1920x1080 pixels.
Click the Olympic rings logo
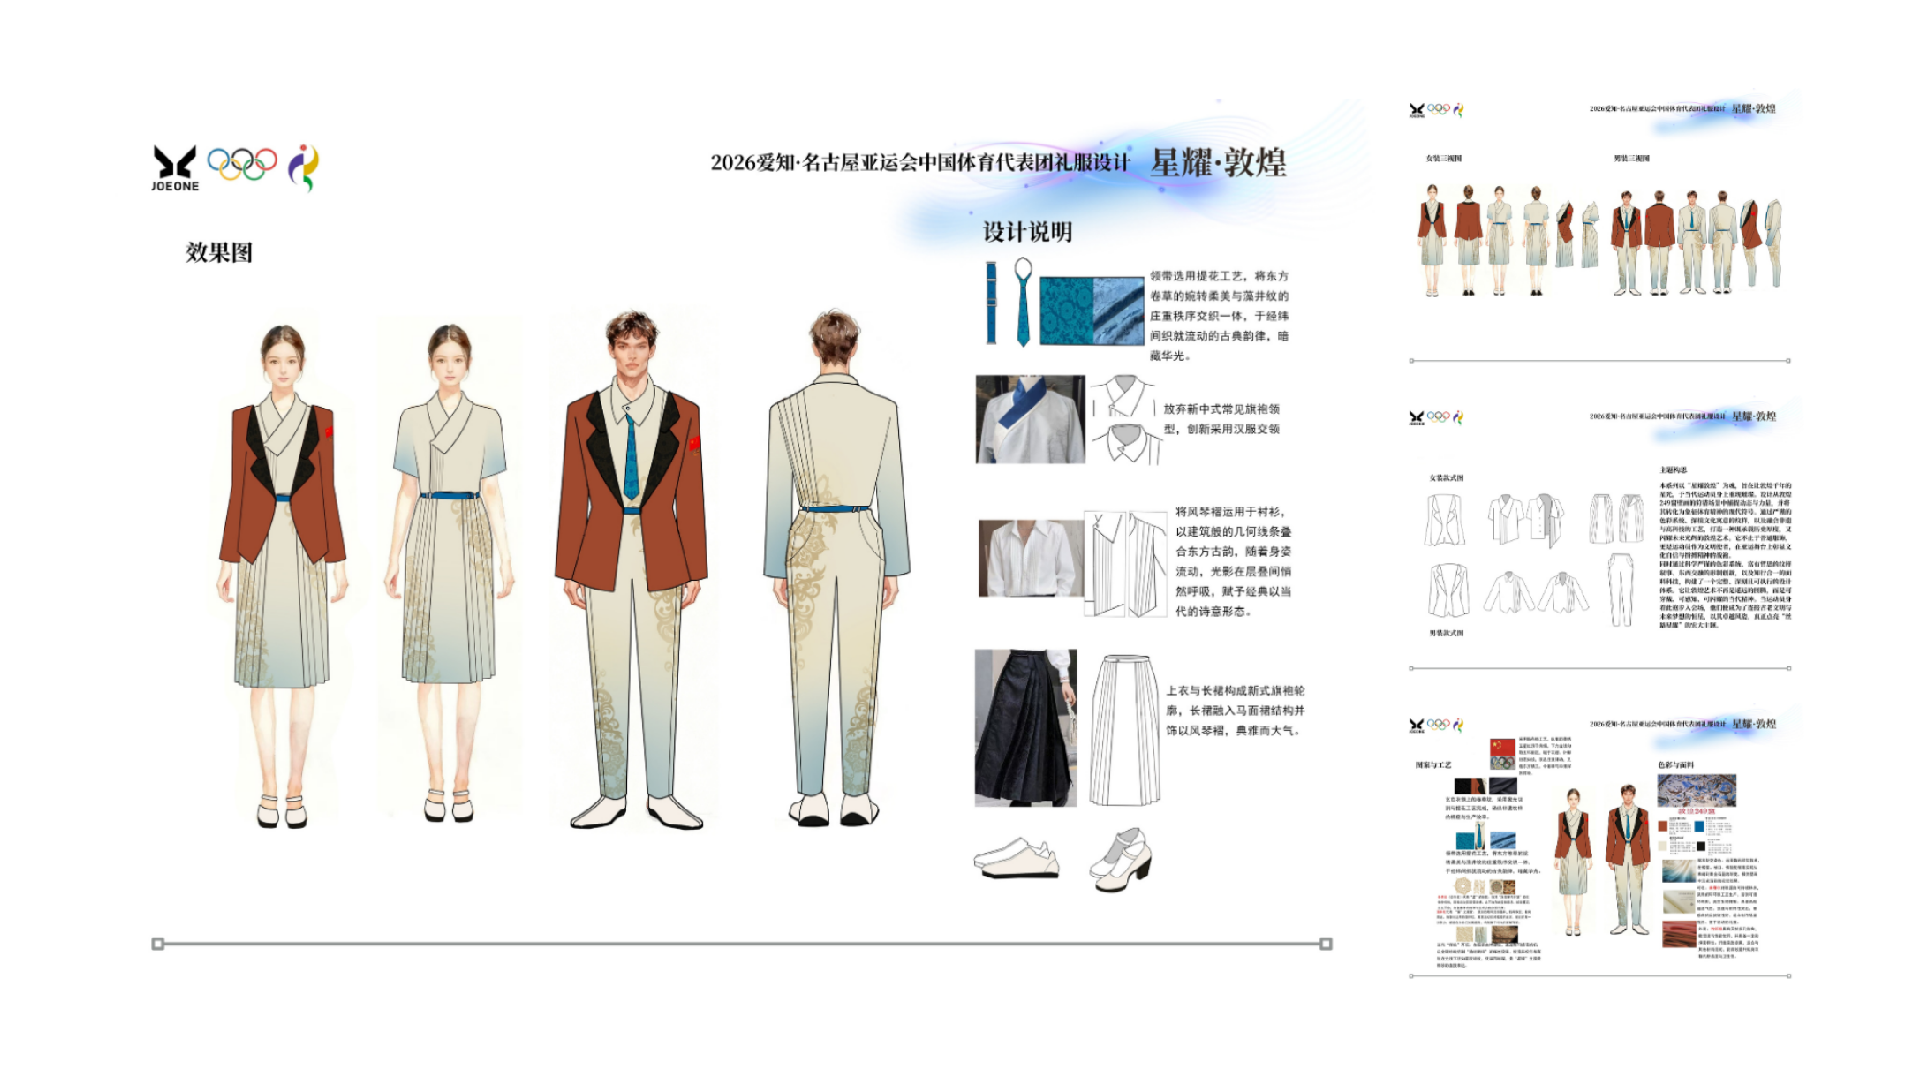pos(242,163)
